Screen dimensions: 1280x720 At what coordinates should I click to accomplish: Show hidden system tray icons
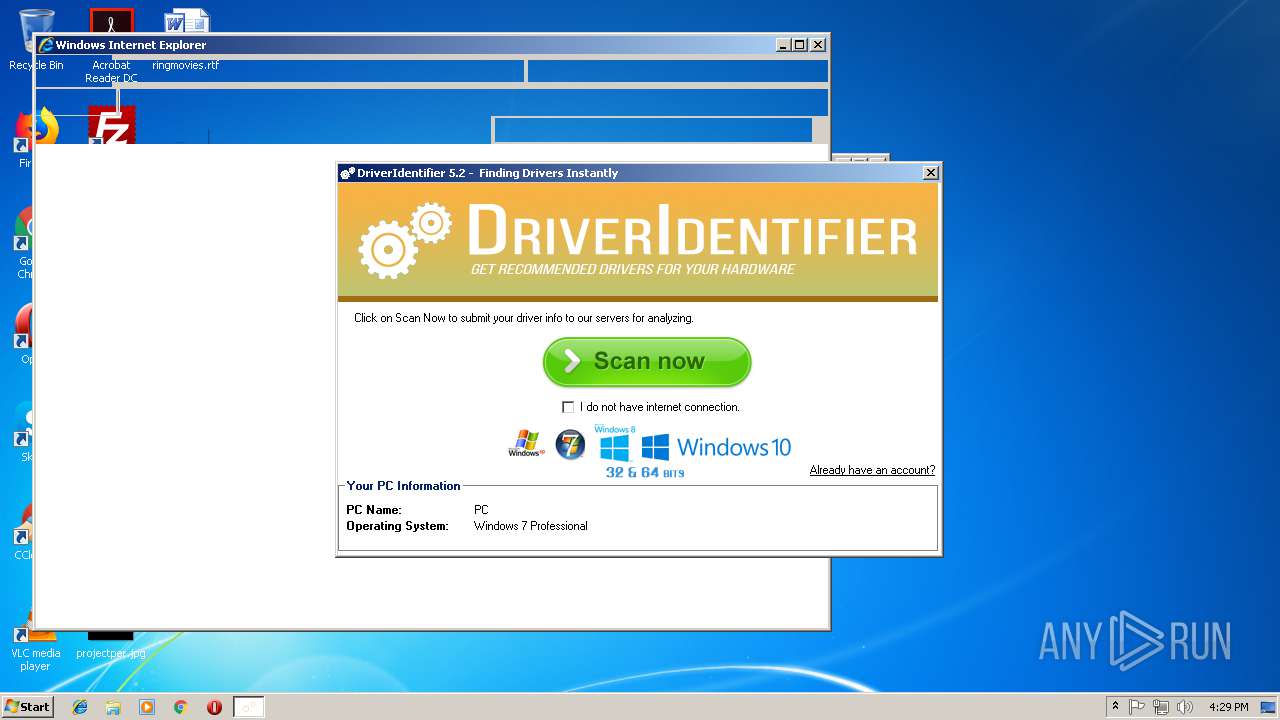click(1115, 707)
